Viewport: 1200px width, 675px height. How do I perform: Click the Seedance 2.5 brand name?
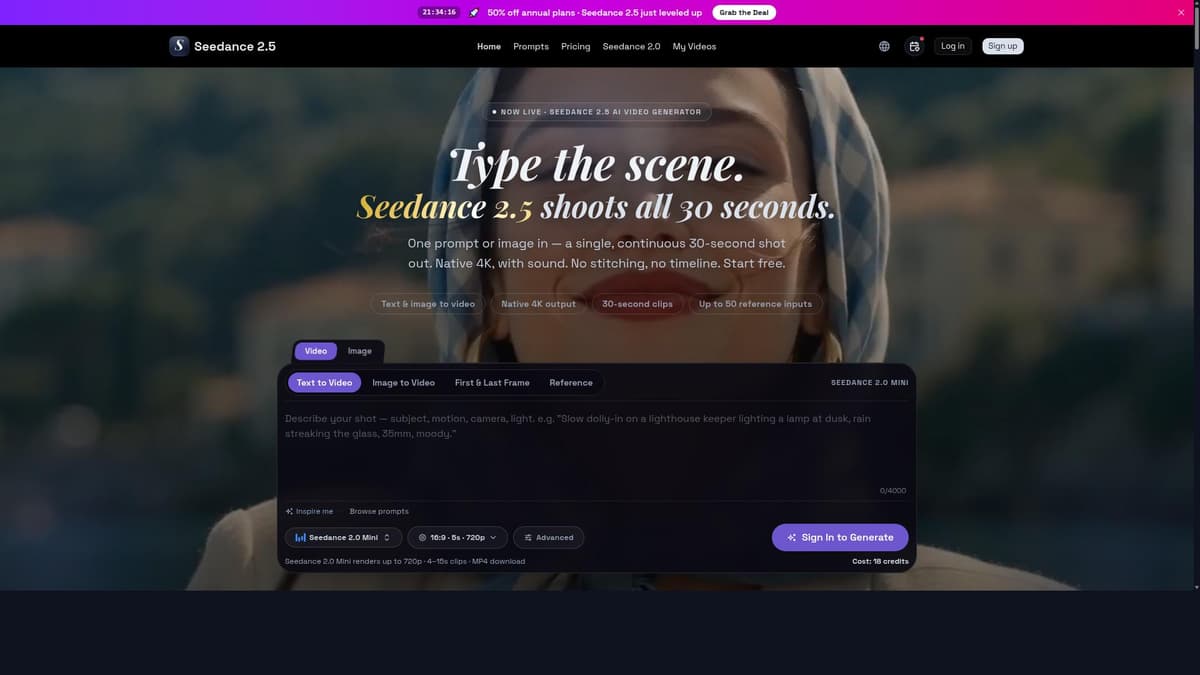pos(235,46)
